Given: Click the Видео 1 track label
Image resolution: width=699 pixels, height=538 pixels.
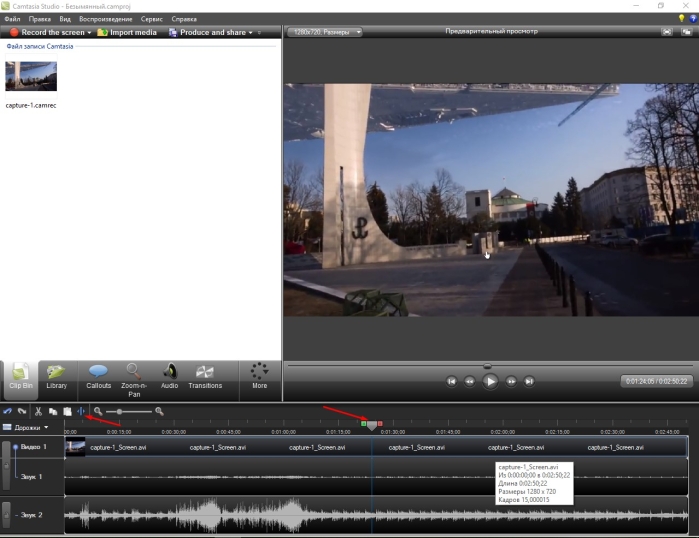Looking at the screenshot, I should coord(33,447).
